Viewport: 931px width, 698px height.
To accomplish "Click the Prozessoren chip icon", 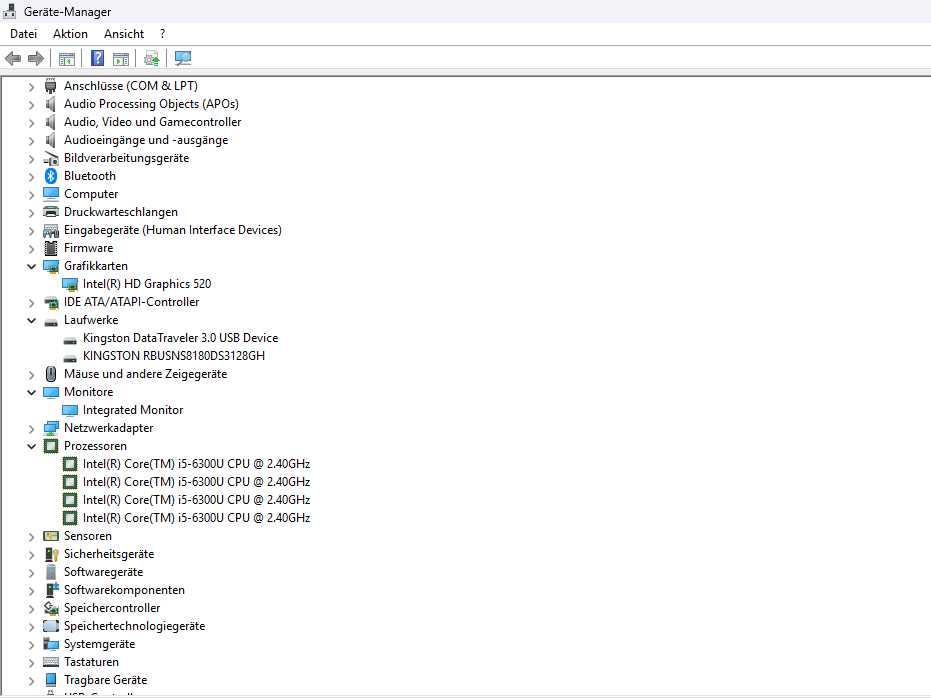I will point(51,446).
